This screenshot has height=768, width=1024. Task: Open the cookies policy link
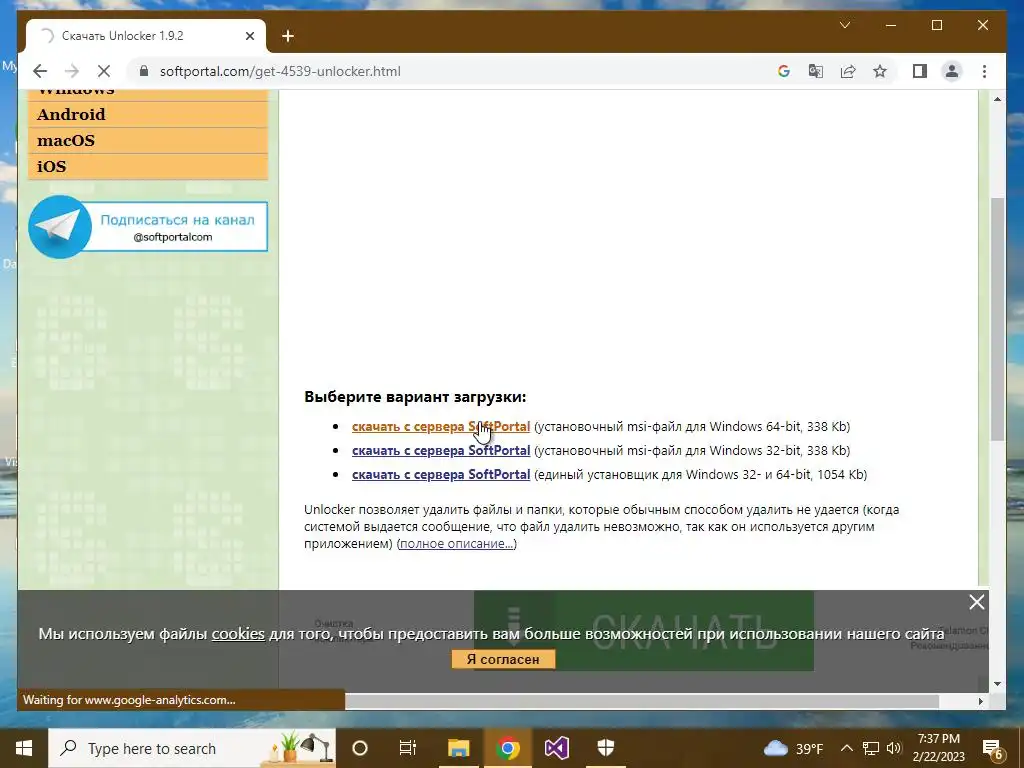click(x=238, y=633)
